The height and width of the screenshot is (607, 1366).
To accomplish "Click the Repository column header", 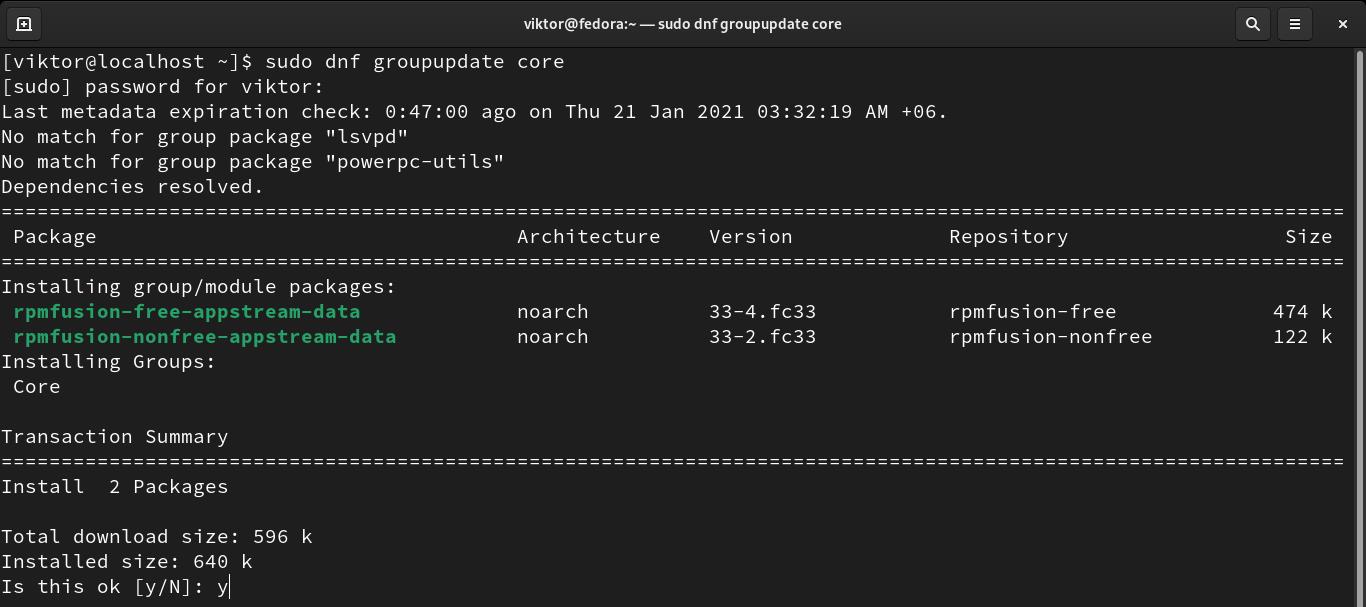I will tap(1008, 237).
